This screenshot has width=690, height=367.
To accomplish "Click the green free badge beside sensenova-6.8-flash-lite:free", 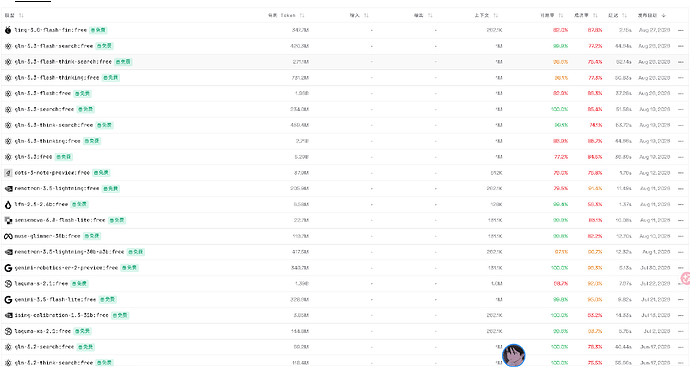I will (117, 220).
